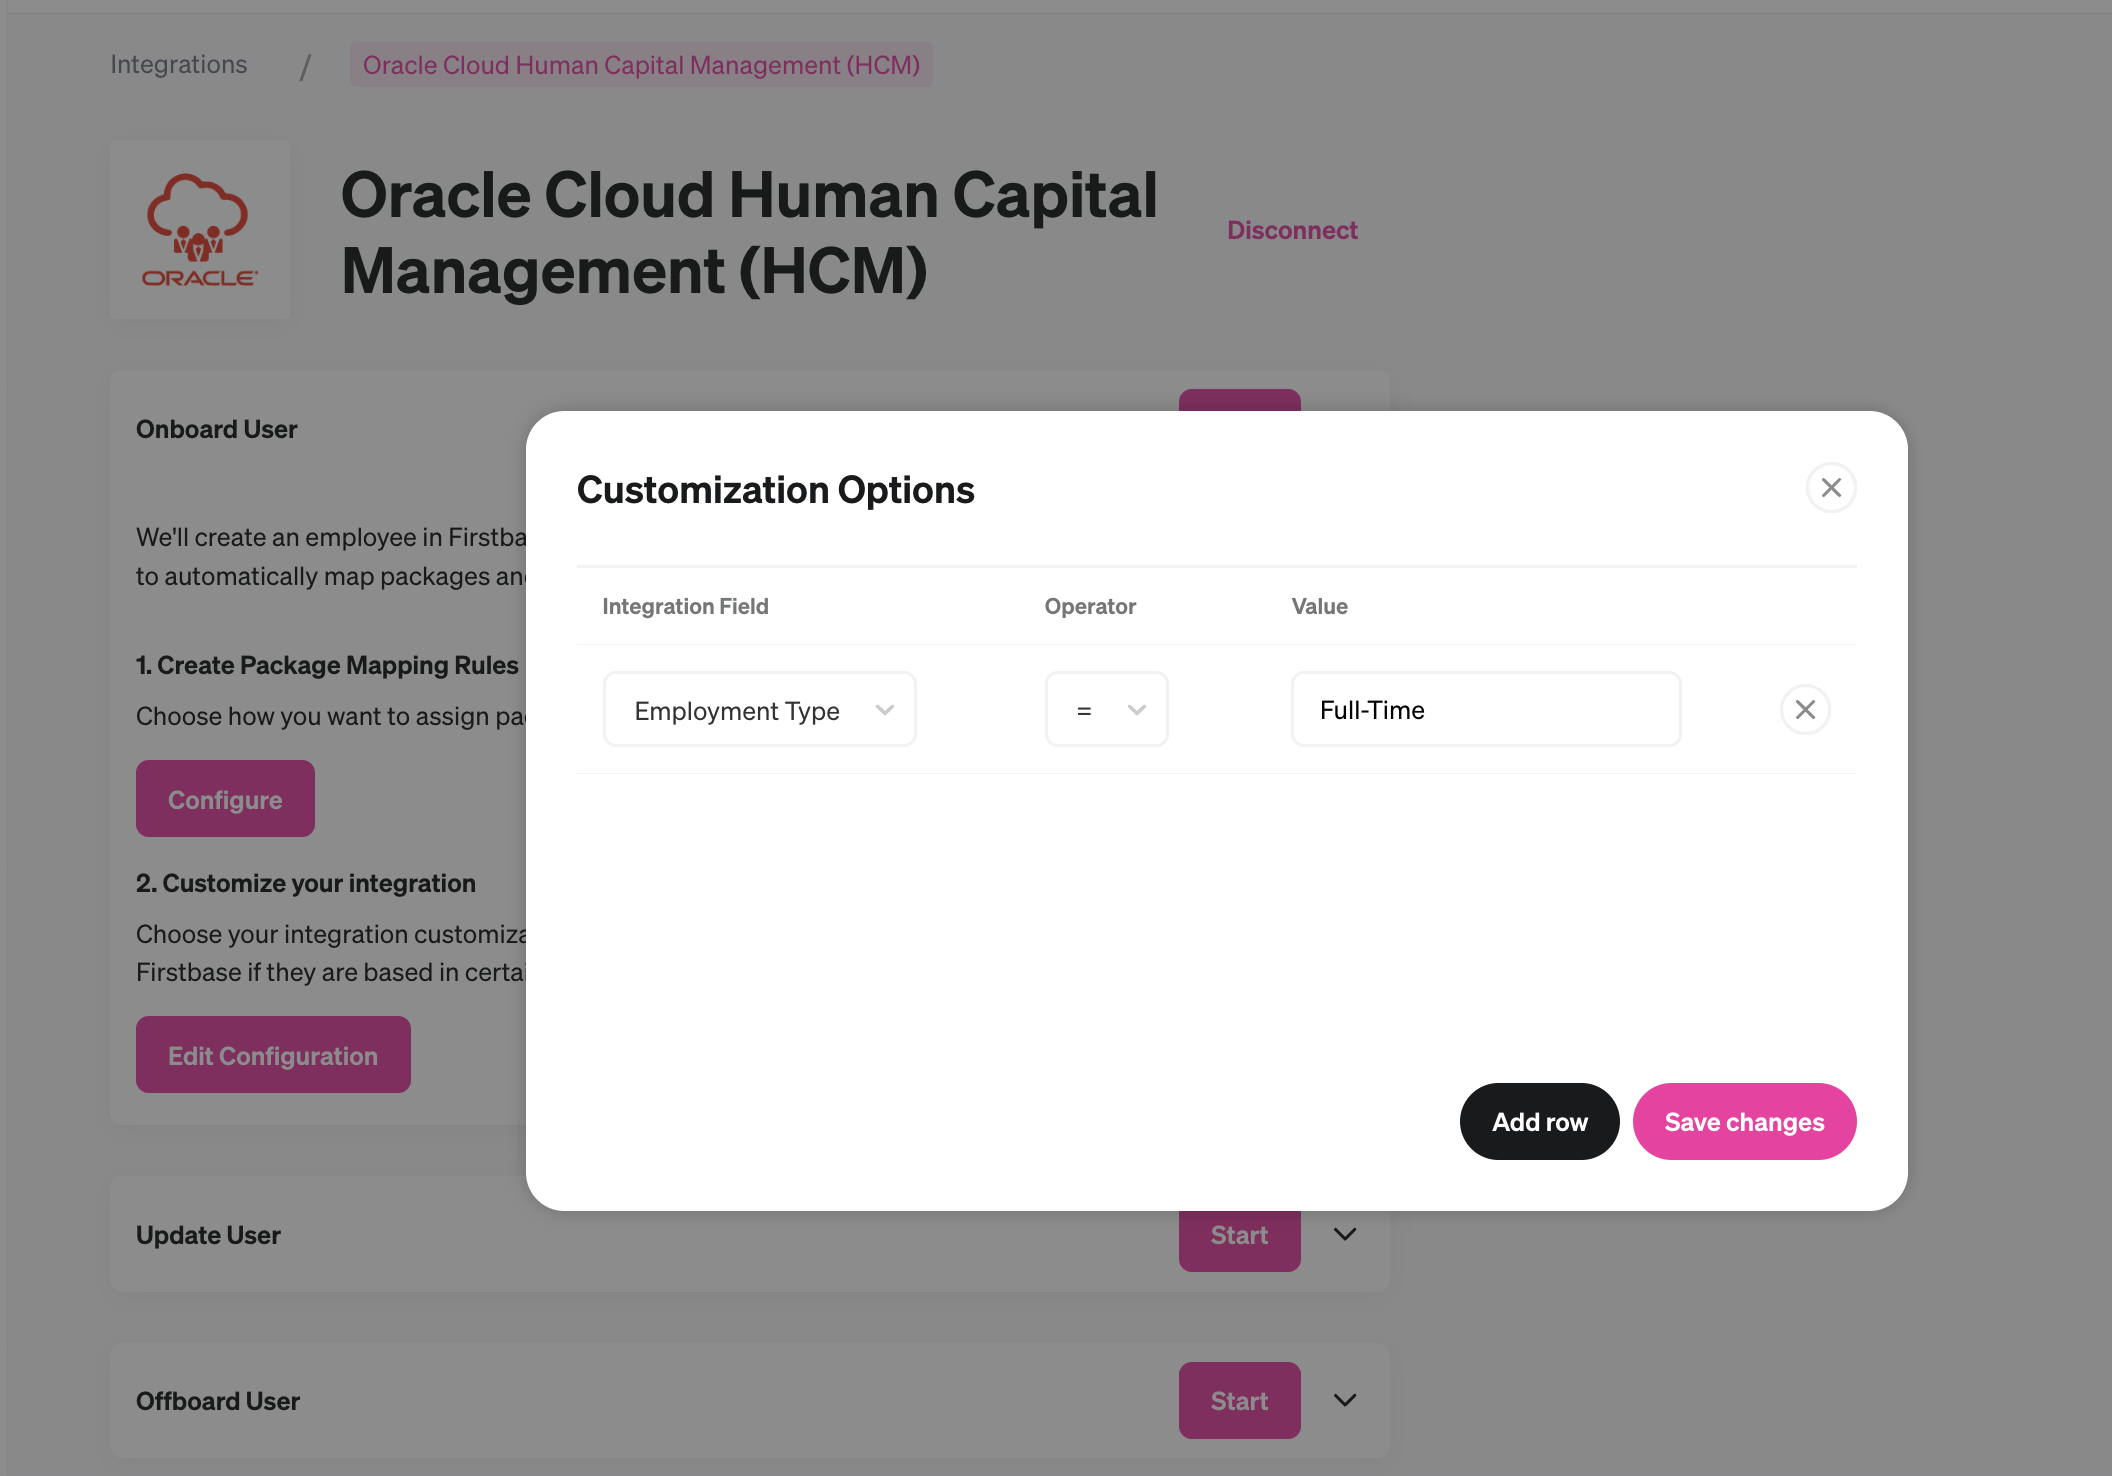Open Integrations breadcrumb link
Image resolution: width=2112 pixels, height=1476 pixels.
[179, 65]
